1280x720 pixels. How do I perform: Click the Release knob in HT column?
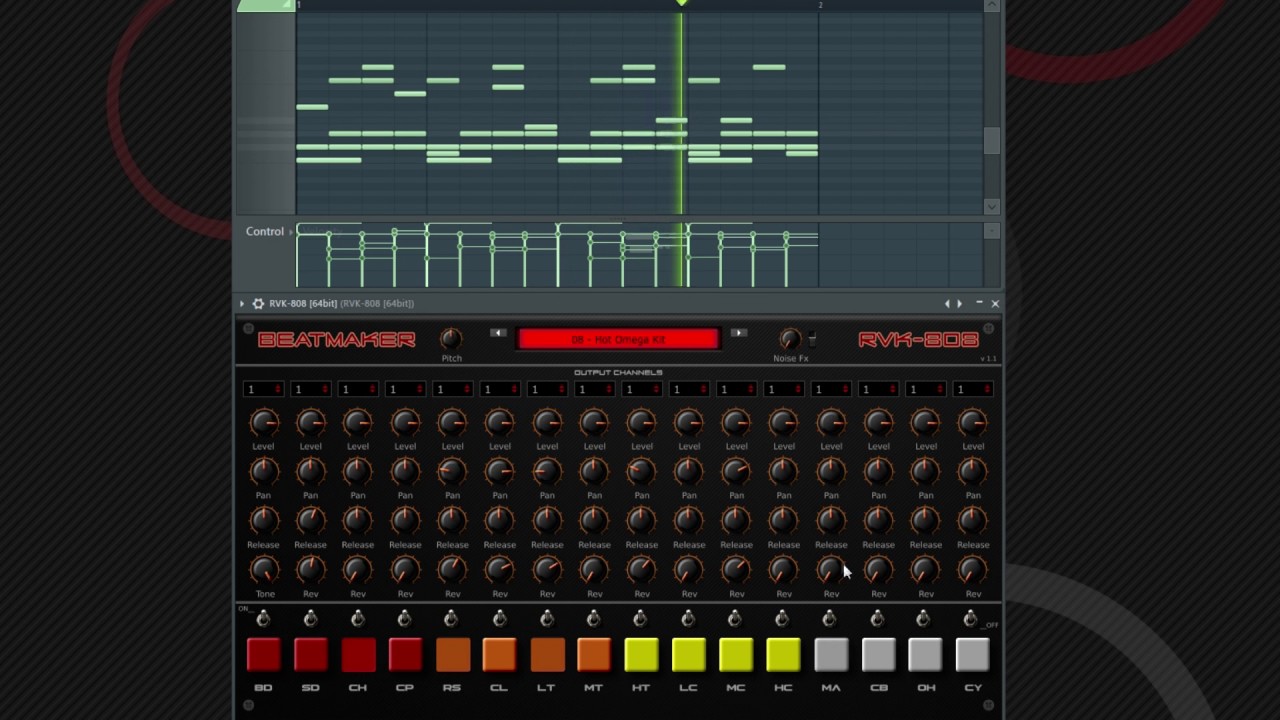[641, 520]
